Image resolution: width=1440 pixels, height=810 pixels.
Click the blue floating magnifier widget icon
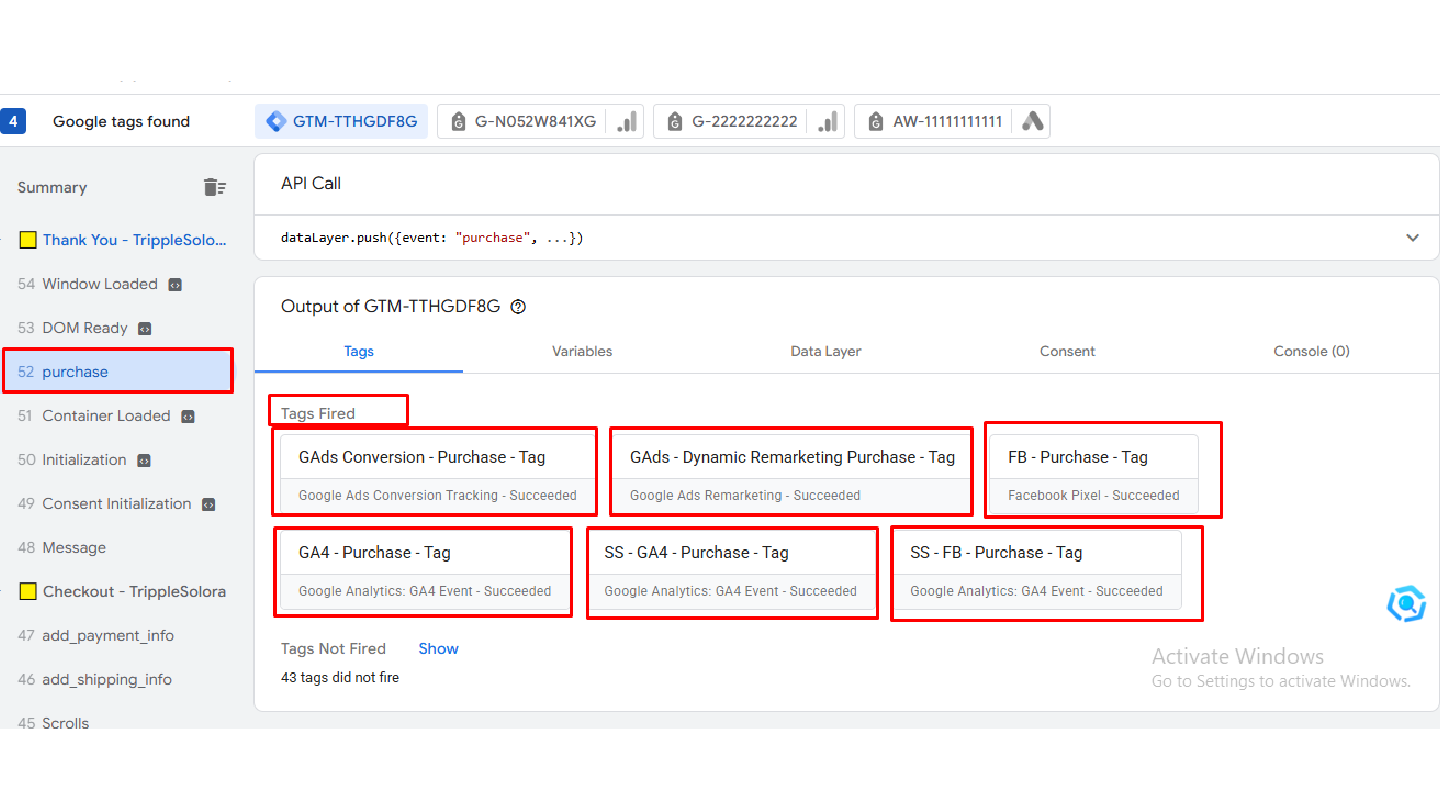(1405, 604)
